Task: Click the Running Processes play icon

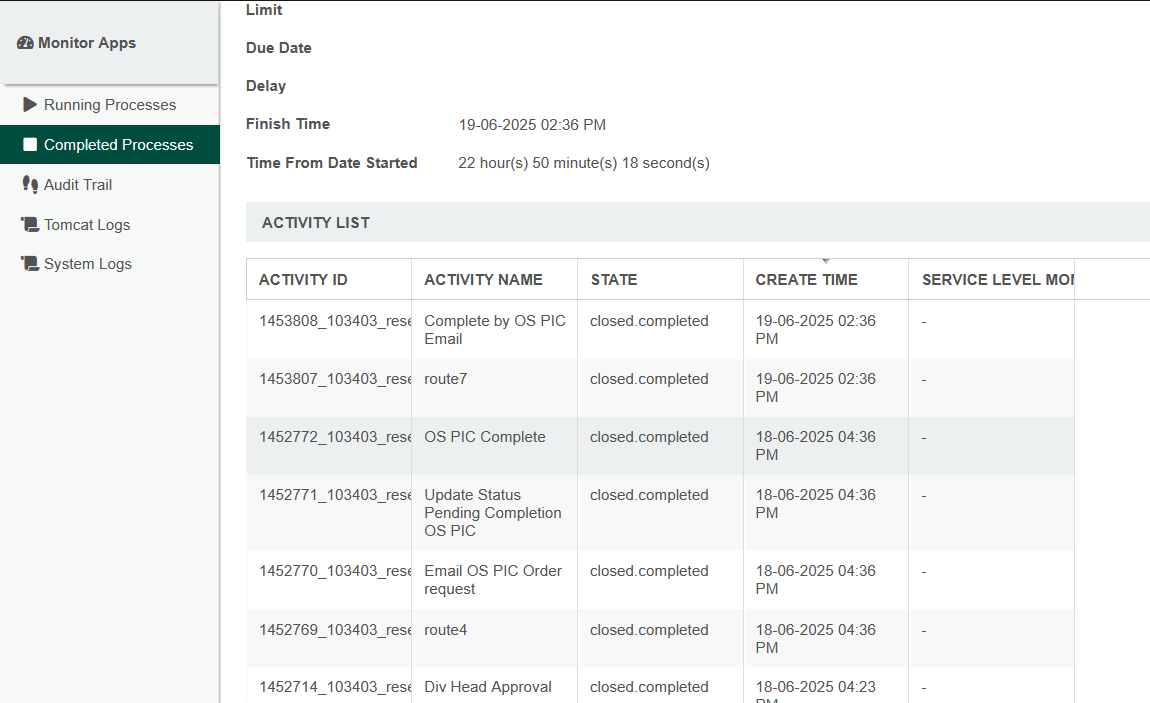Action: (x=30, y=105)
